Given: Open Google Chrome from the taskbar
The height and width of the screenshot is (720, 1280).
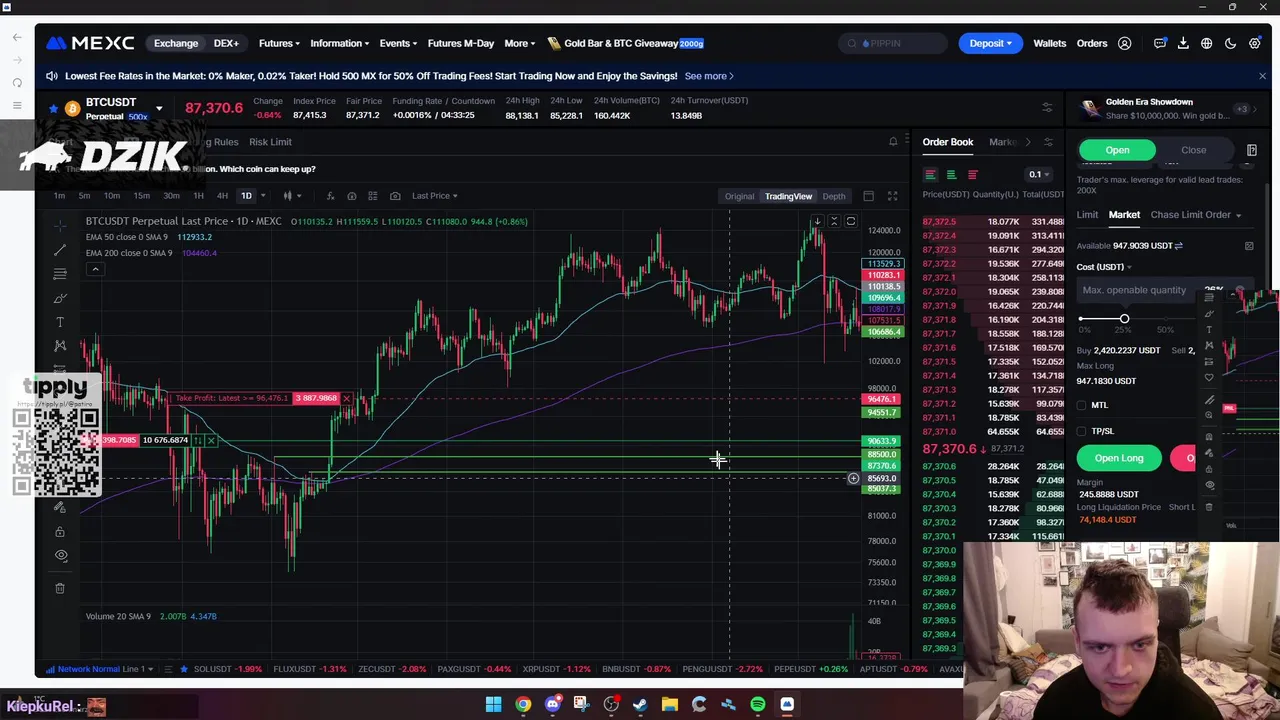Looking at the screenshot, I should [x=523, y=705].
